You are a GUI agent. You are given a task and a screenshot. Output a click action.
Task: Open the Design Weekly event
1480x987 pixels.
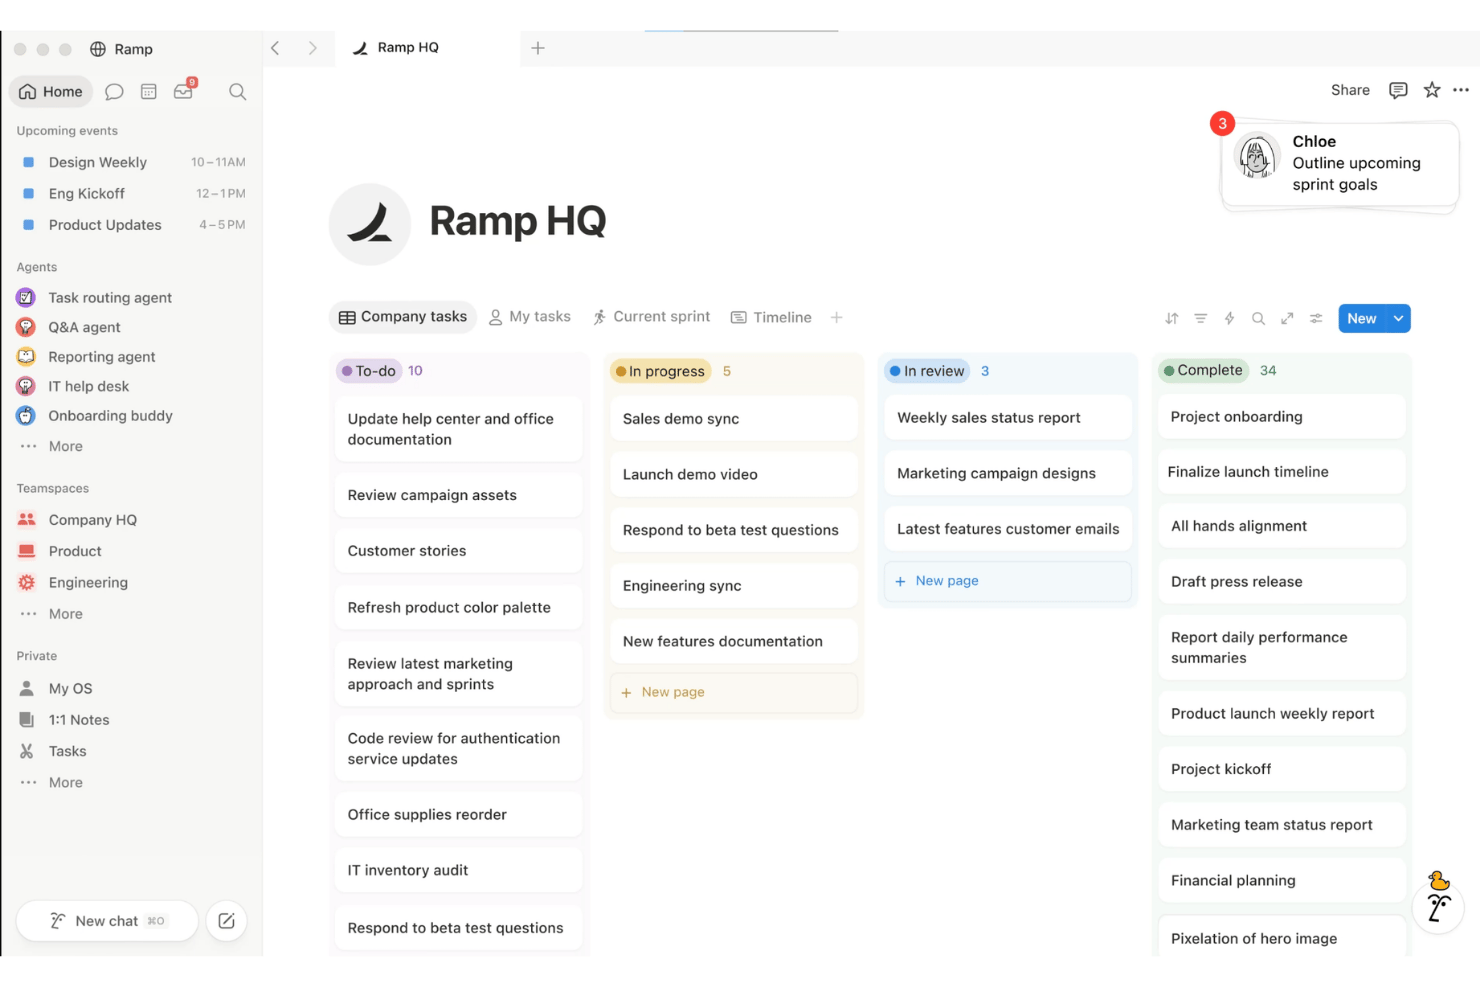[132, 162]
